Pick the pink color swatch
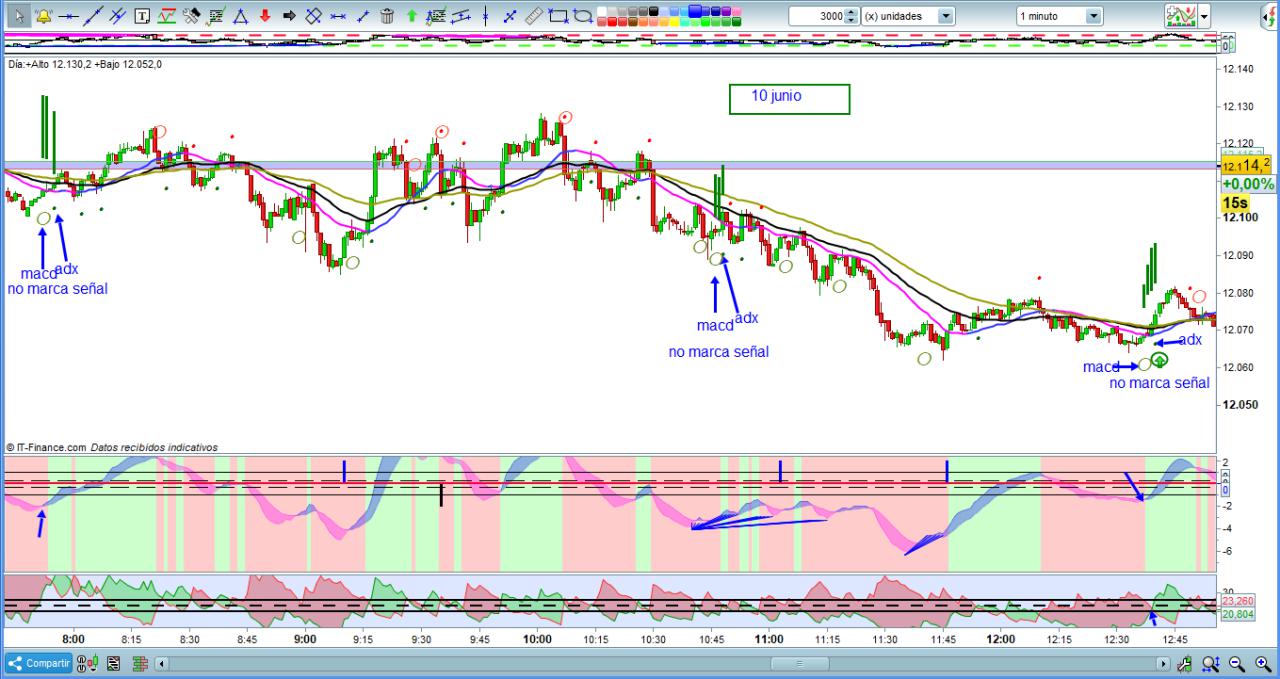The height and width of the screenshot is (679, 1280). (736, 11)
